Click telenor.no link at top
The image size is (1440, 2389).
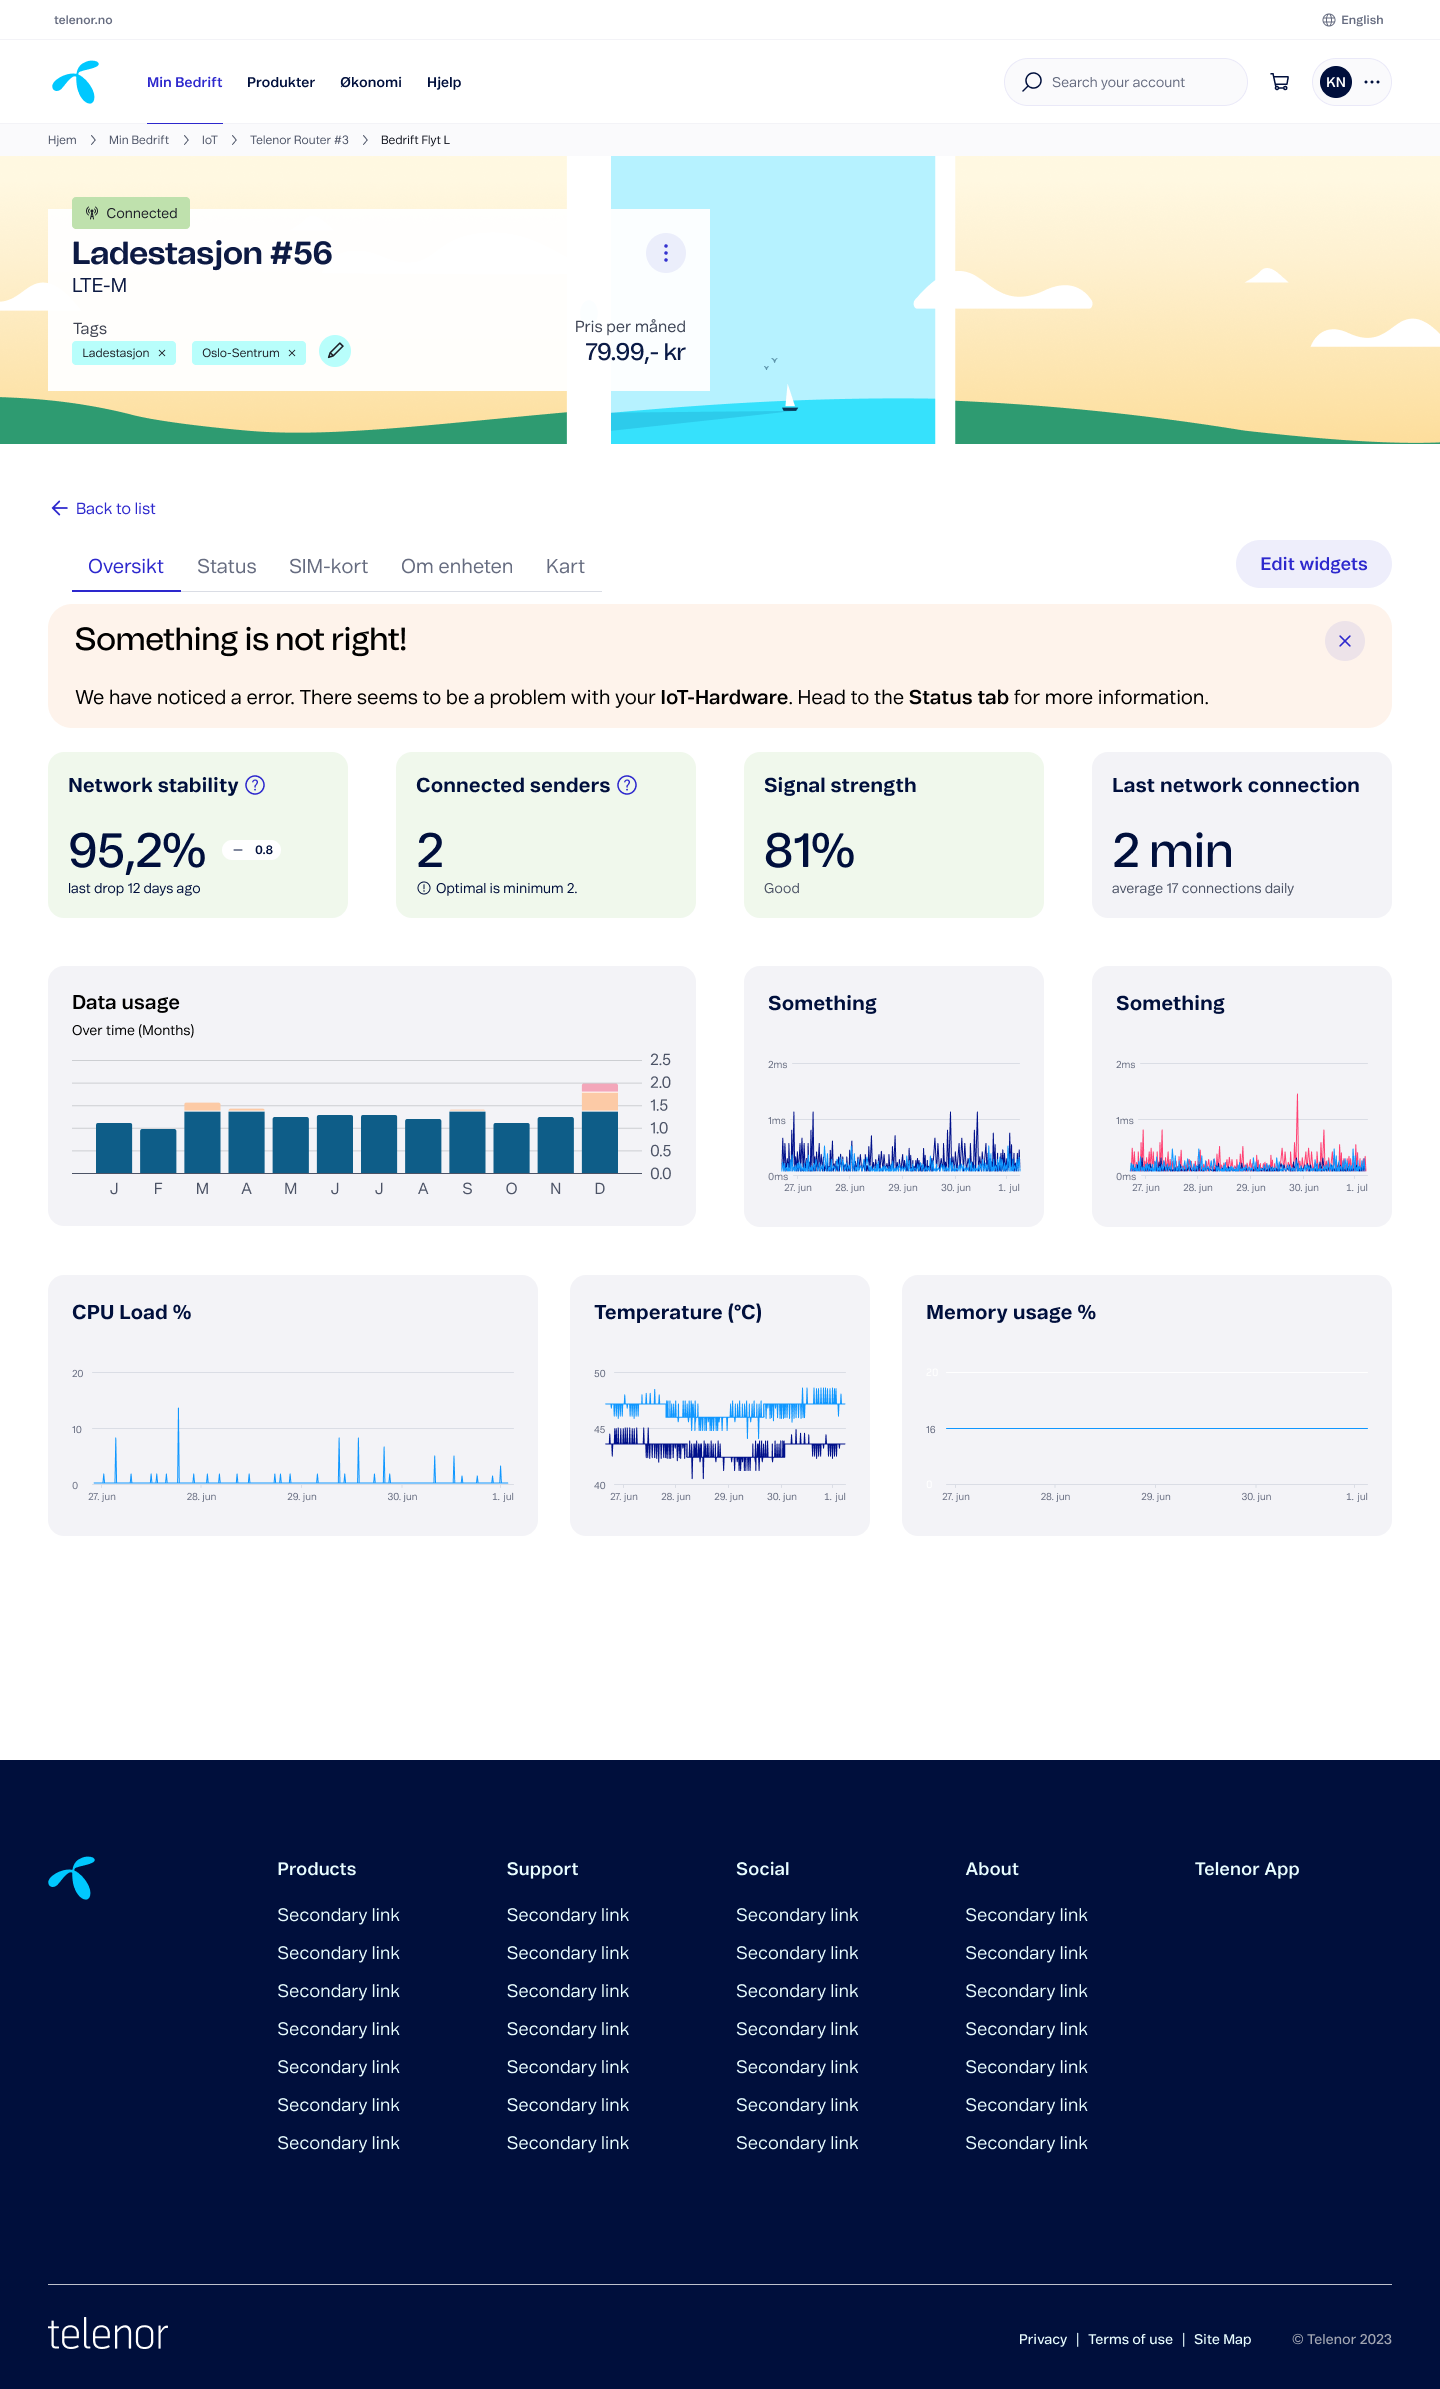click(83, 20)
